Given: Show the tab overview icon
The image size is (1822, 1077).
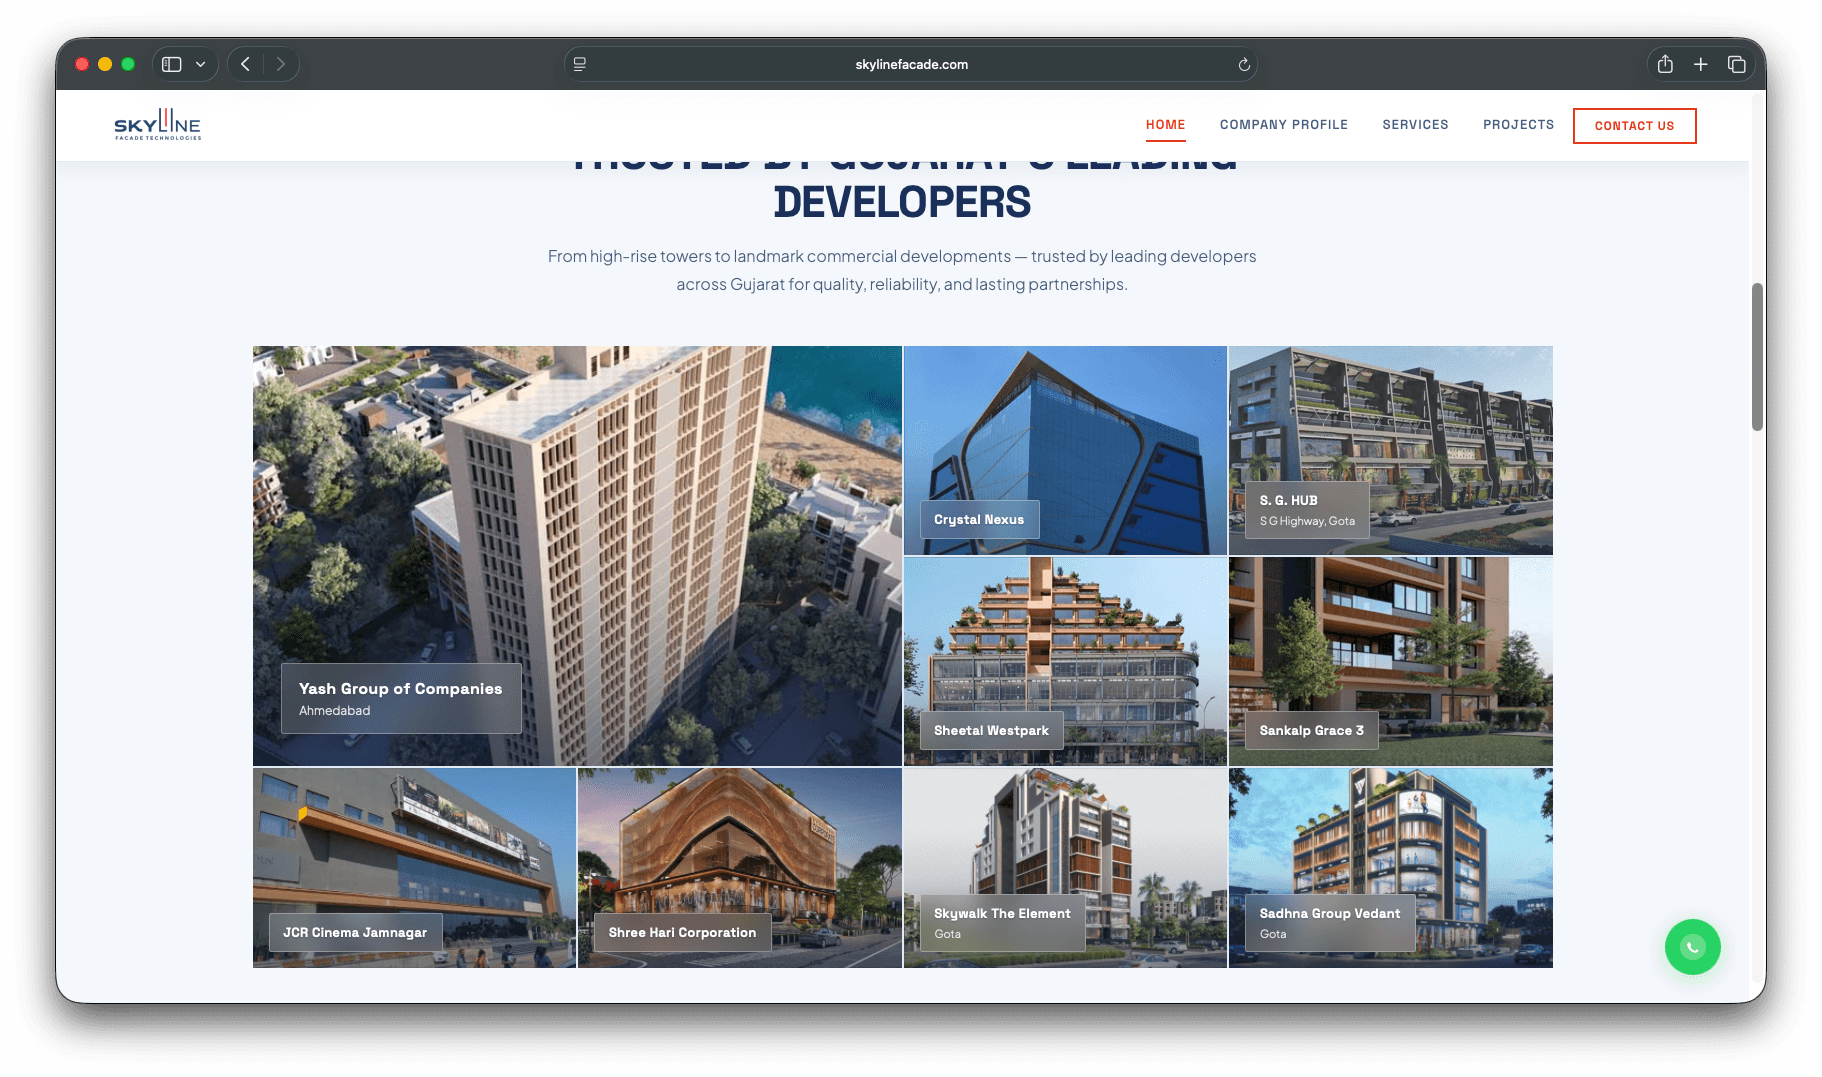Looking at the screenshot, I should 1737,64.
